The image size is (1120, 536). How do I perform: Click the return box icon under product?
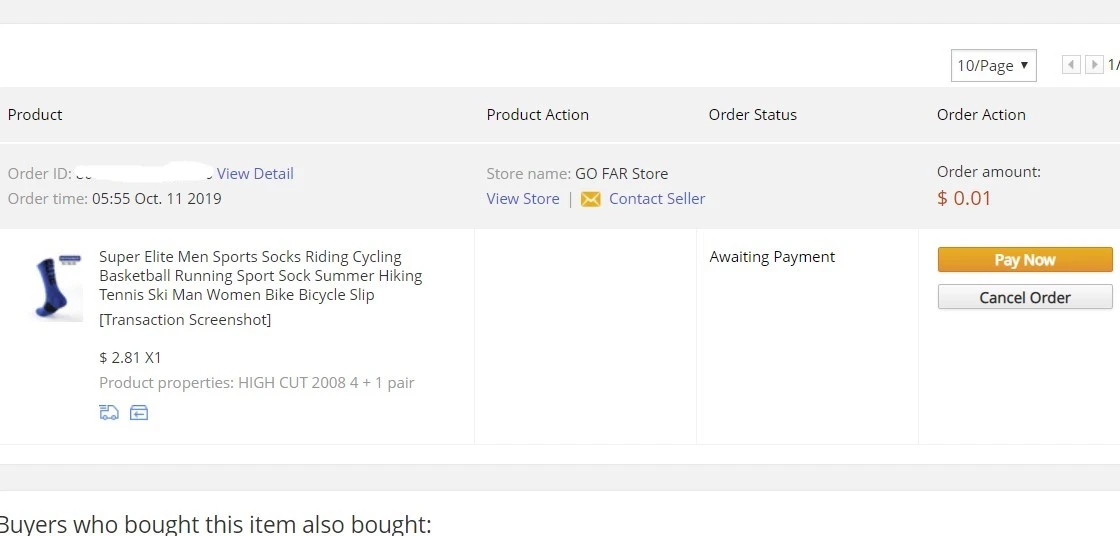pos(139,412)
